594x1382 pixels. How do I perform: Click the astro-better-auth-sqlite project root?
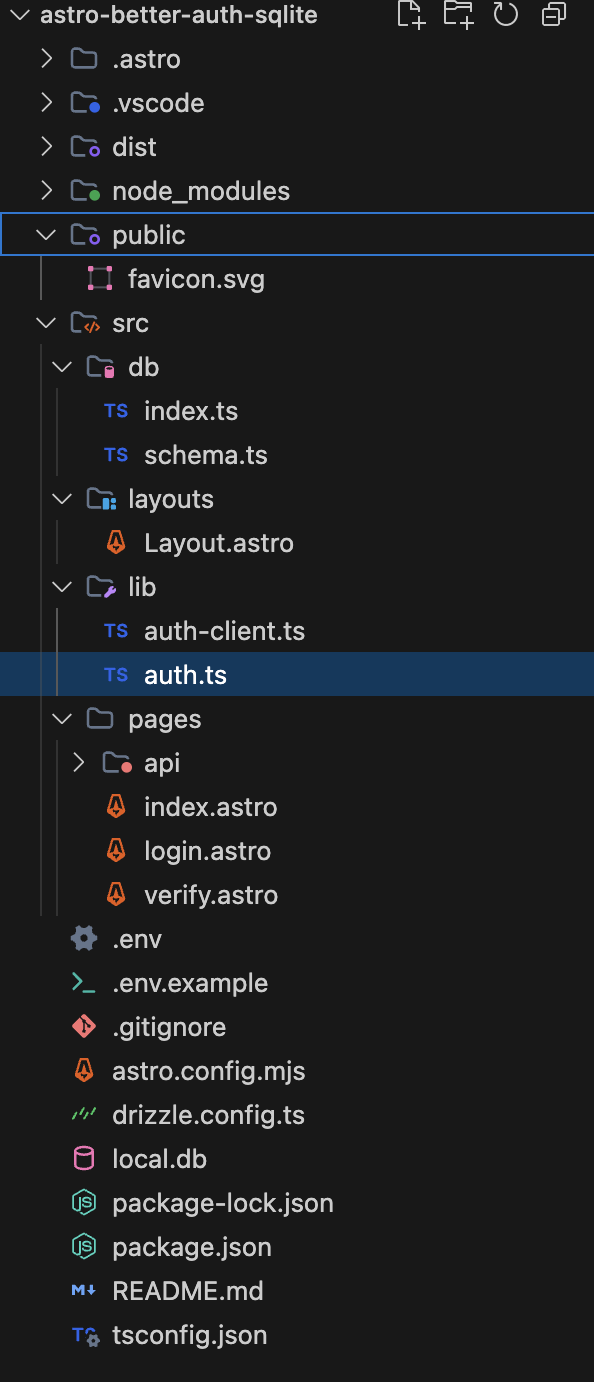[x=176, y=15]
